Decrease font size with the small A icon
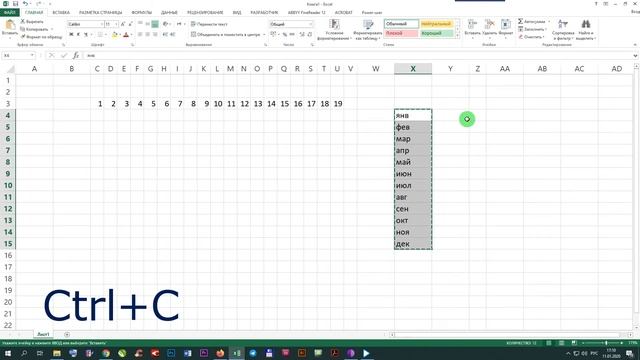 (x=131, y=24)
